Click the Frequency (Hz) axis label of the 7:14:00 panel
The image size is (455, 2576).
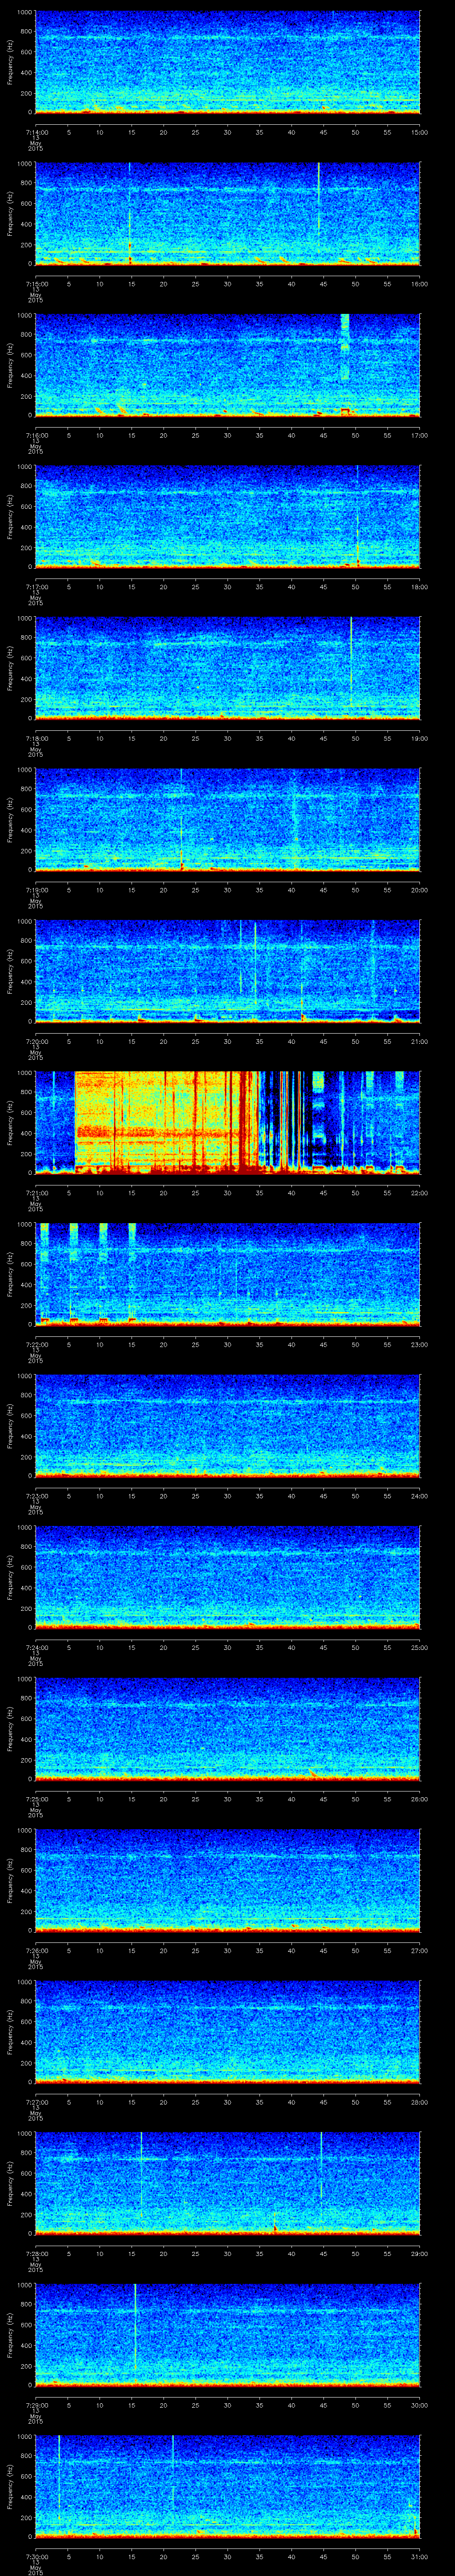(x=10, y=62)
